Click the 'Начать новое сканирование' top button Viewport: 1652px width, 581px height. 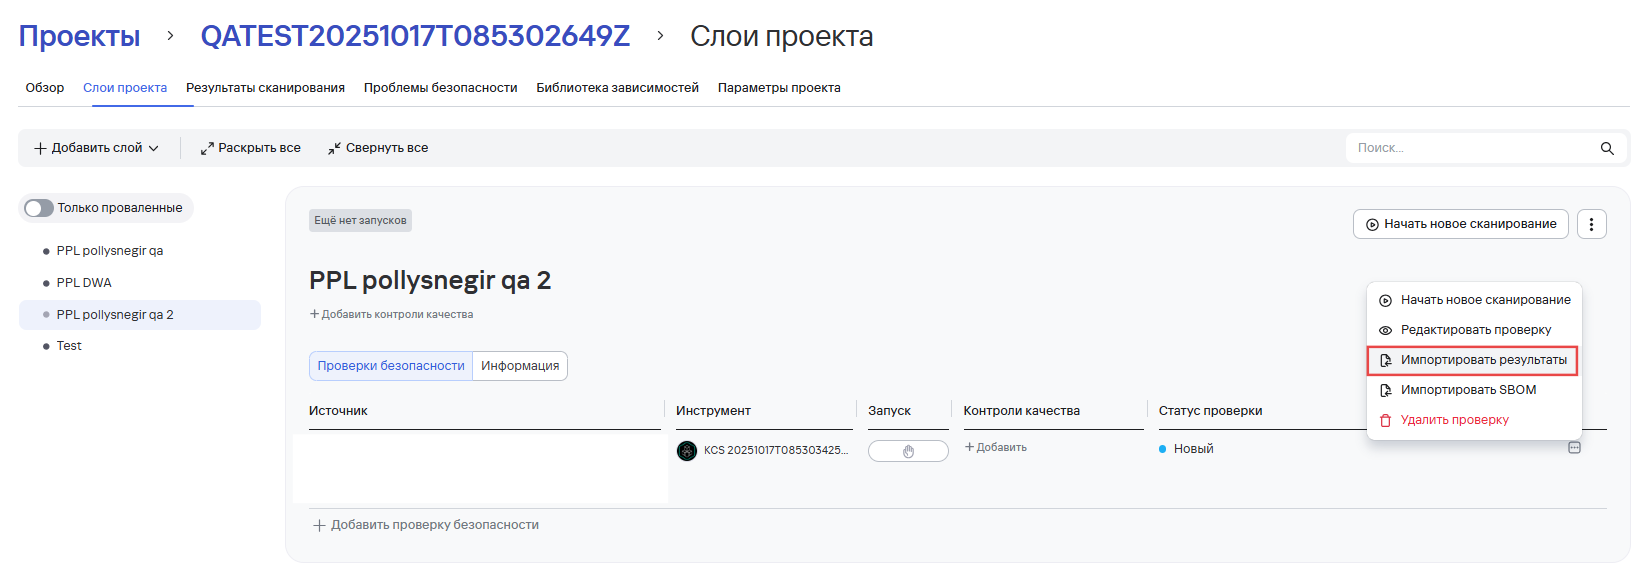[x=1461, y=224]
